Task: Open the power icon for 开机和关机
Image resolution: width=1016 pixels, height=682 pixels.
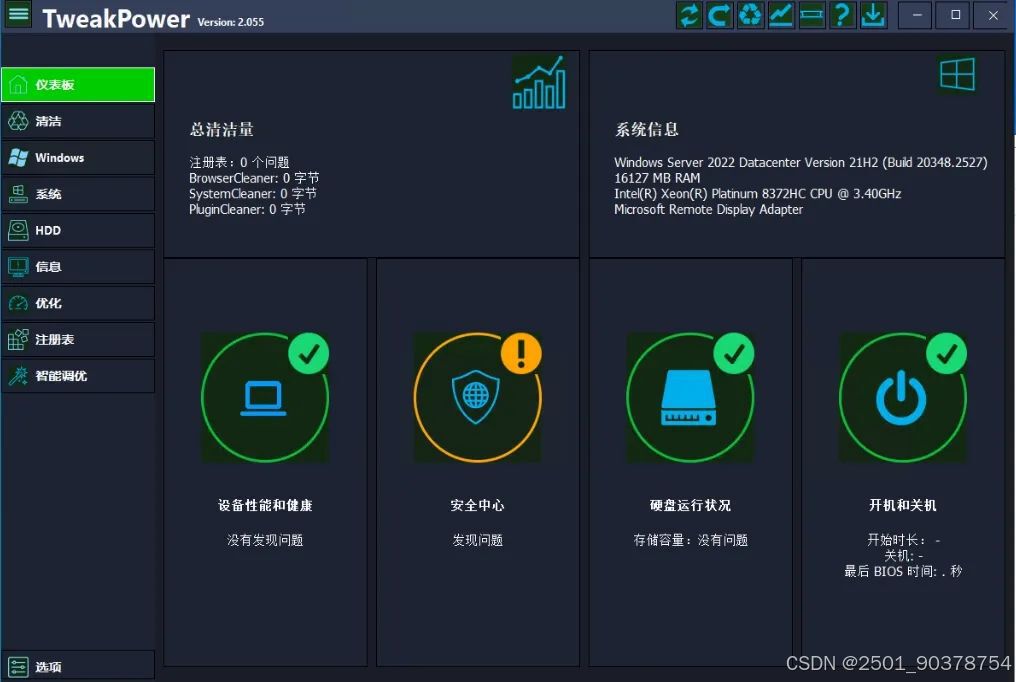Action: point(901,400)
